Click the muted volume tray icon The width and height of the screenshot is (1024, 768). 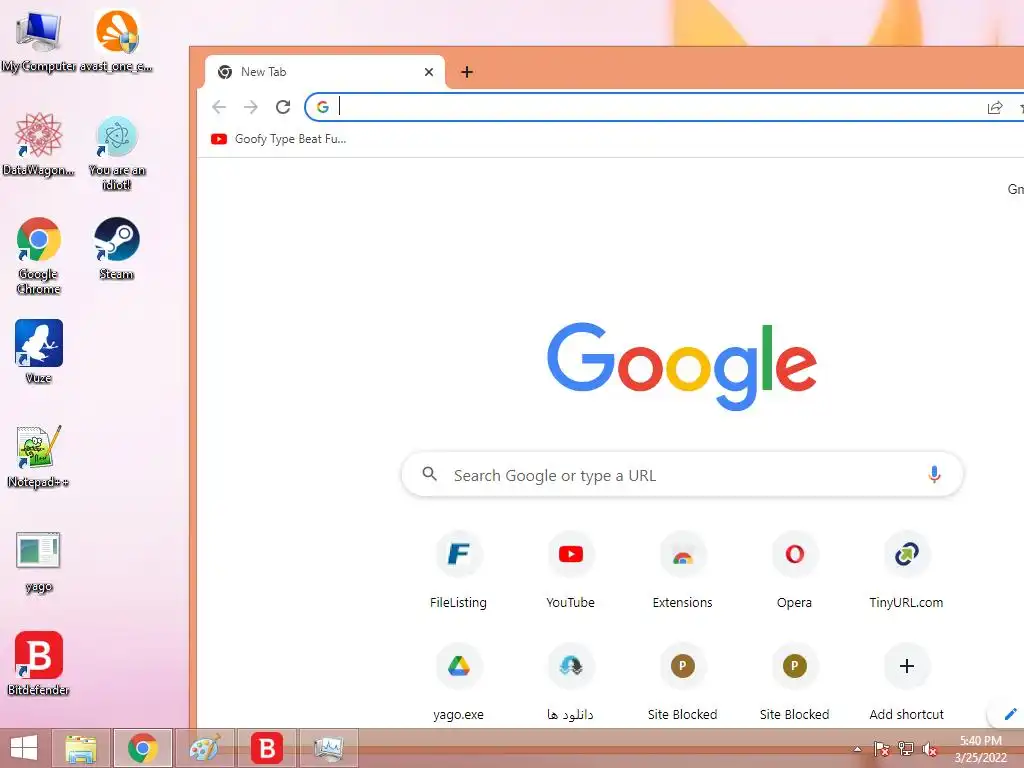(x=930, y=749)
